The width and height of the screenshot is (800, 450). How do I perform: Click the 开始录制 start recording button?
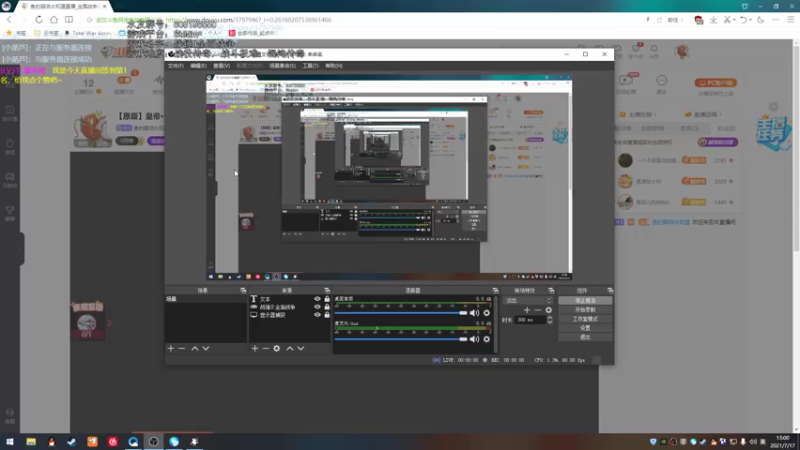tap(585, 310)
